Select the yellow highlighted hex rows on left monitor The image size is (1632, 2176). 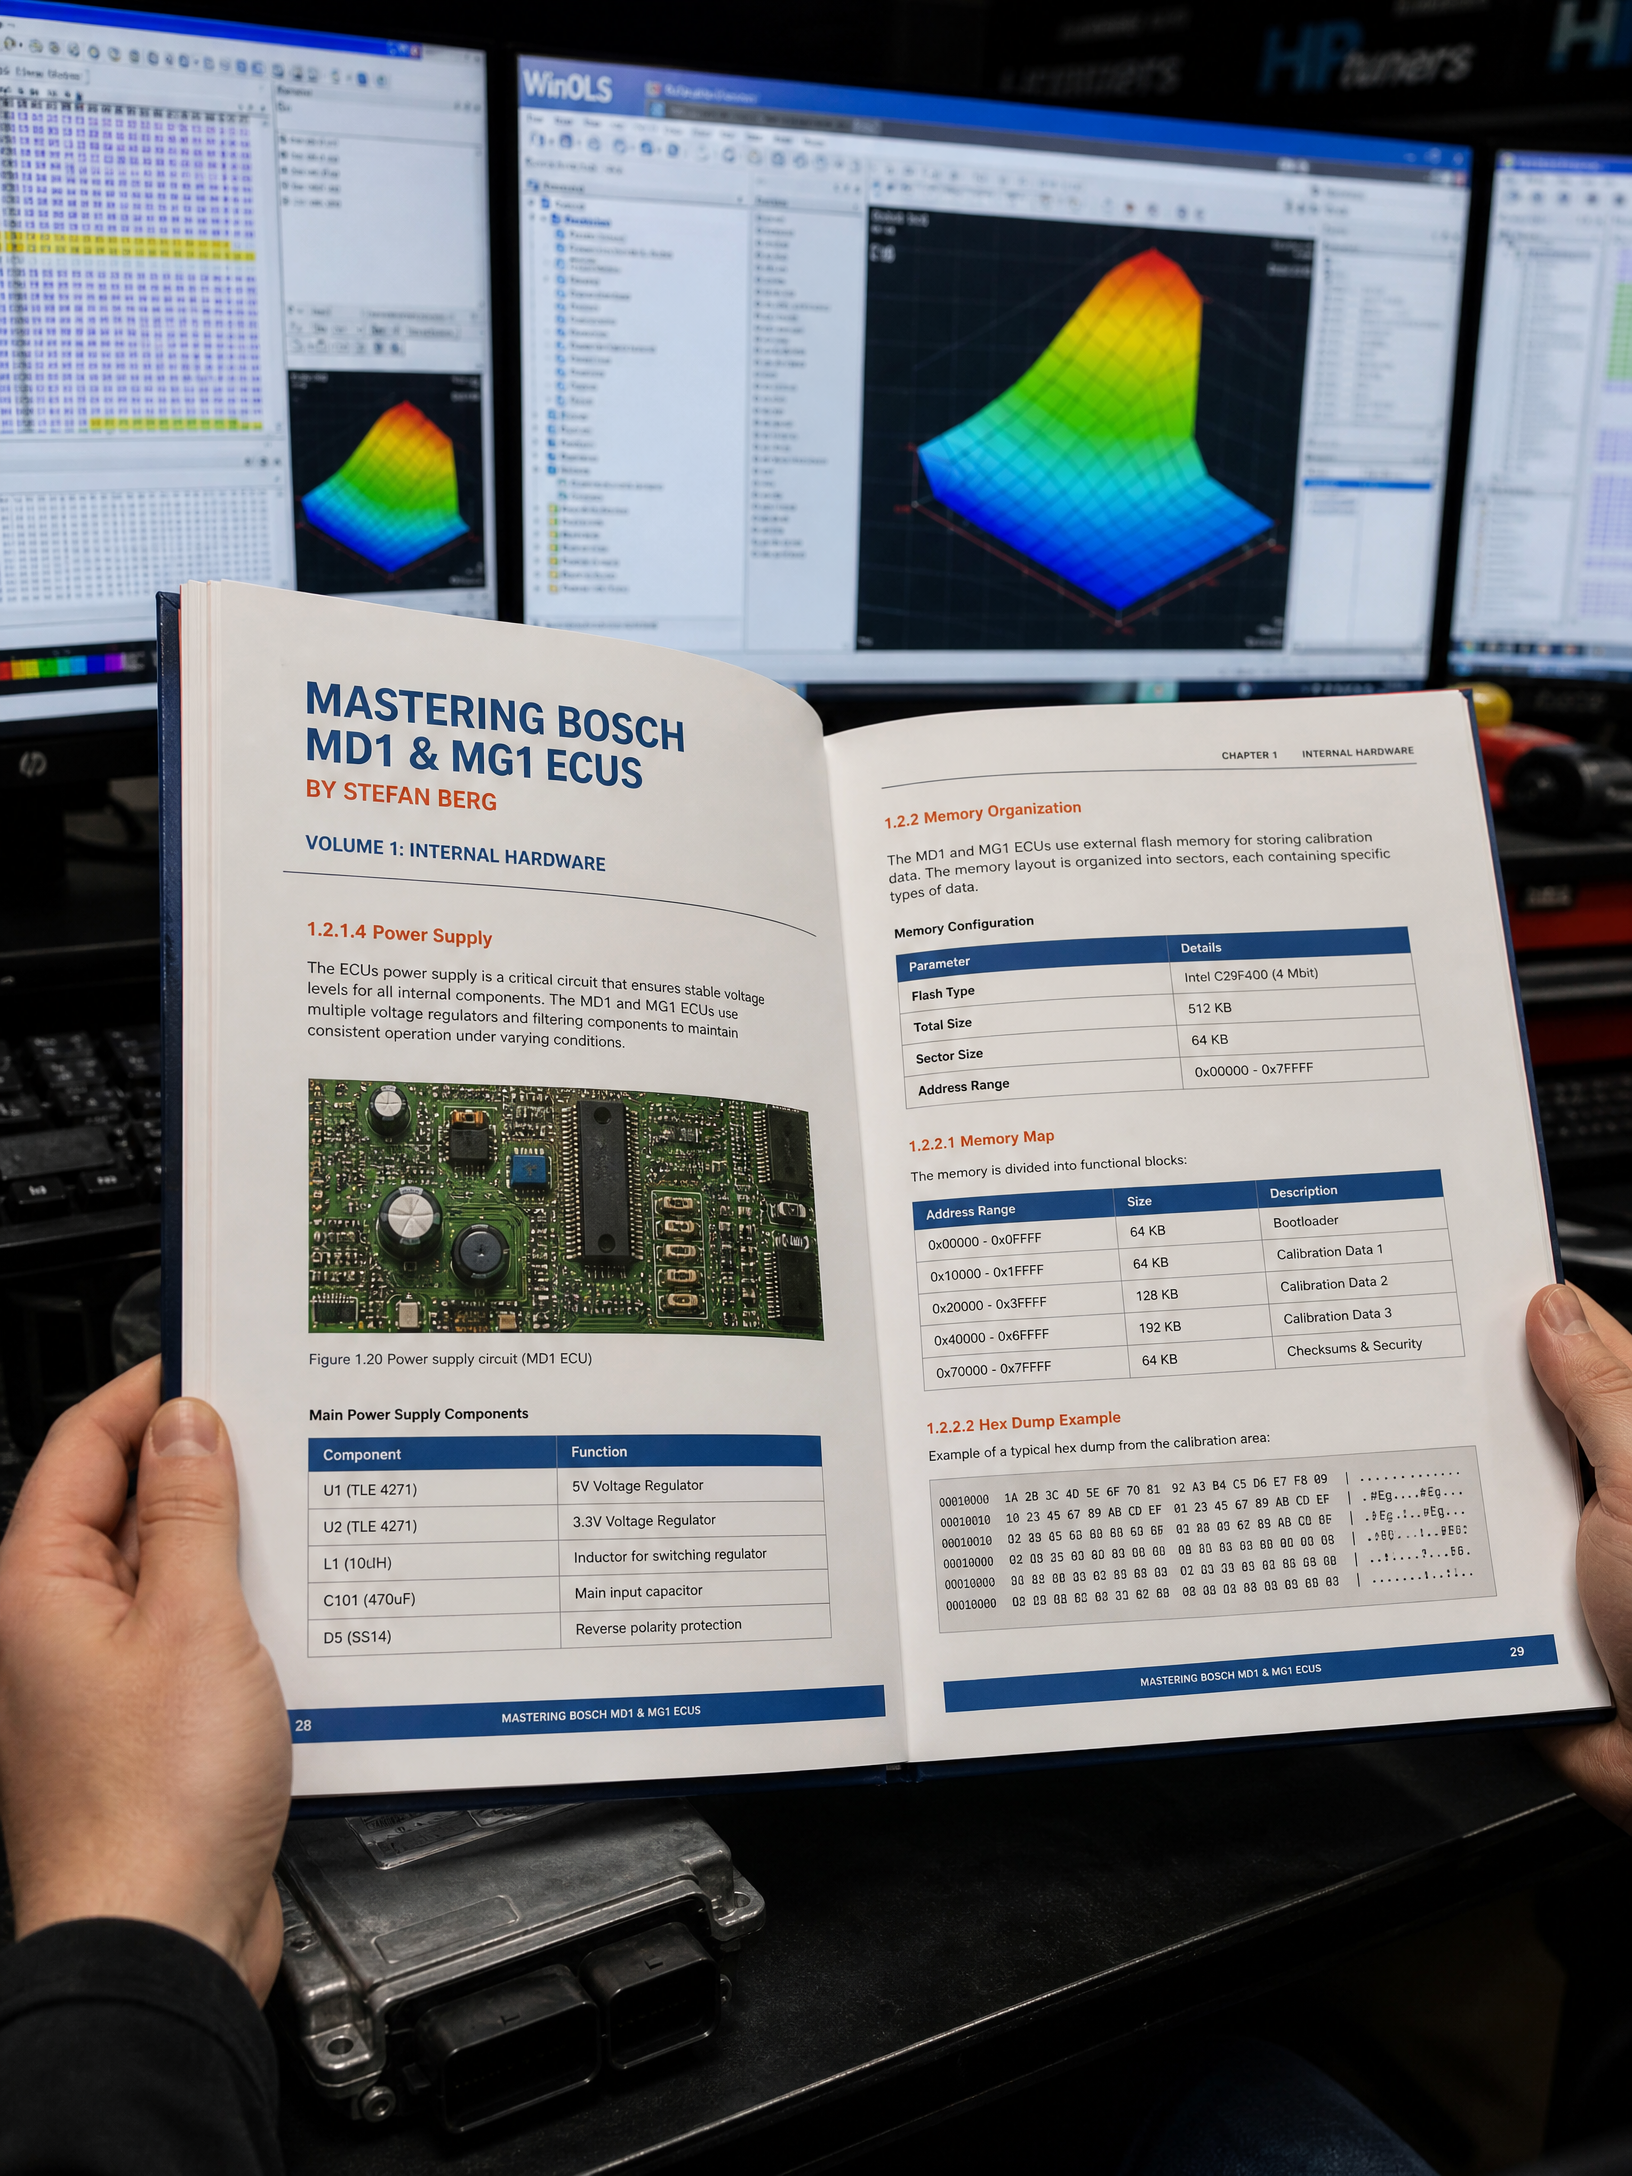point(125,248)
